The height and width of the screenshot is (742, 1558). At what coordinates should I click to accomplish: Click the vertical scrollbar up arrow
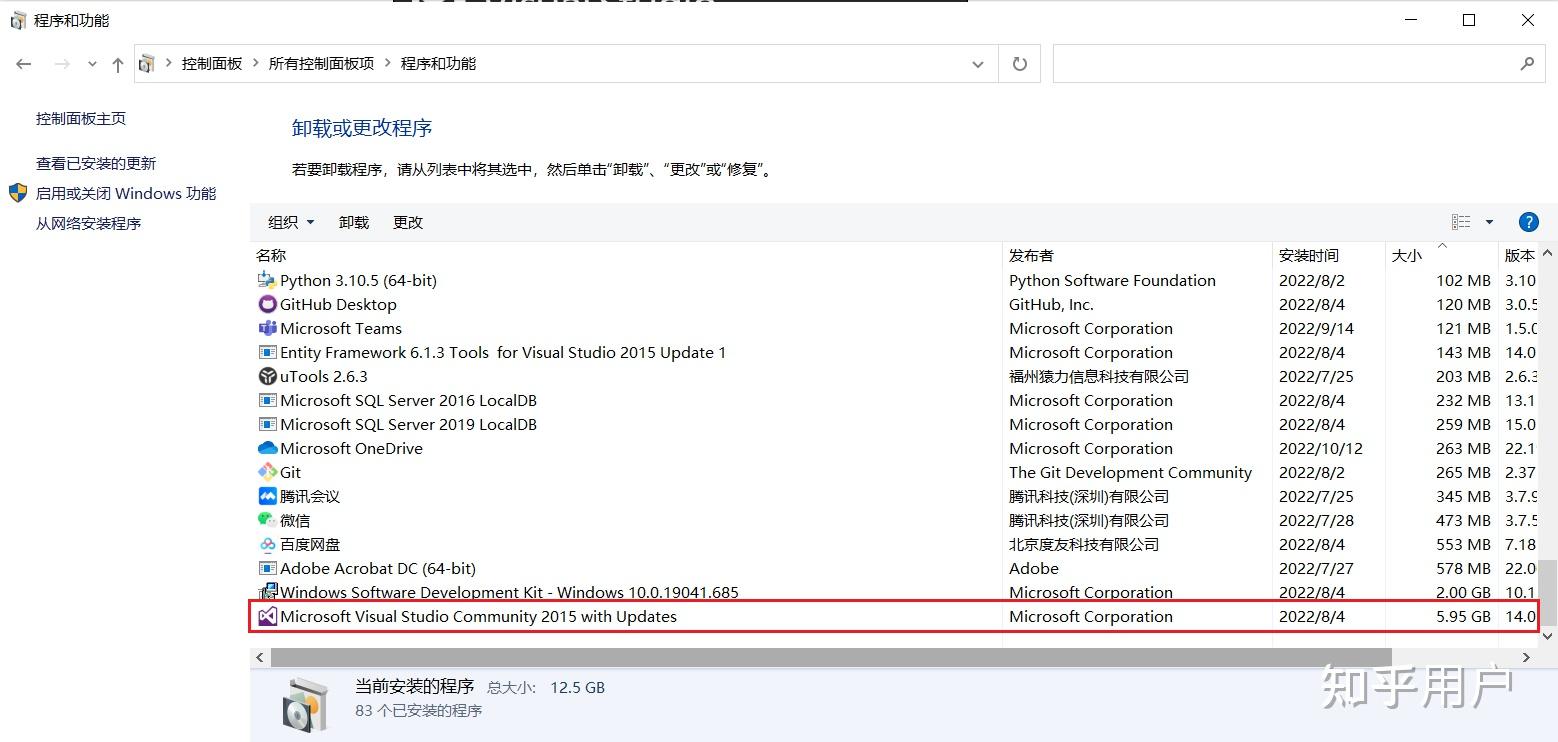pos(1548,253)
